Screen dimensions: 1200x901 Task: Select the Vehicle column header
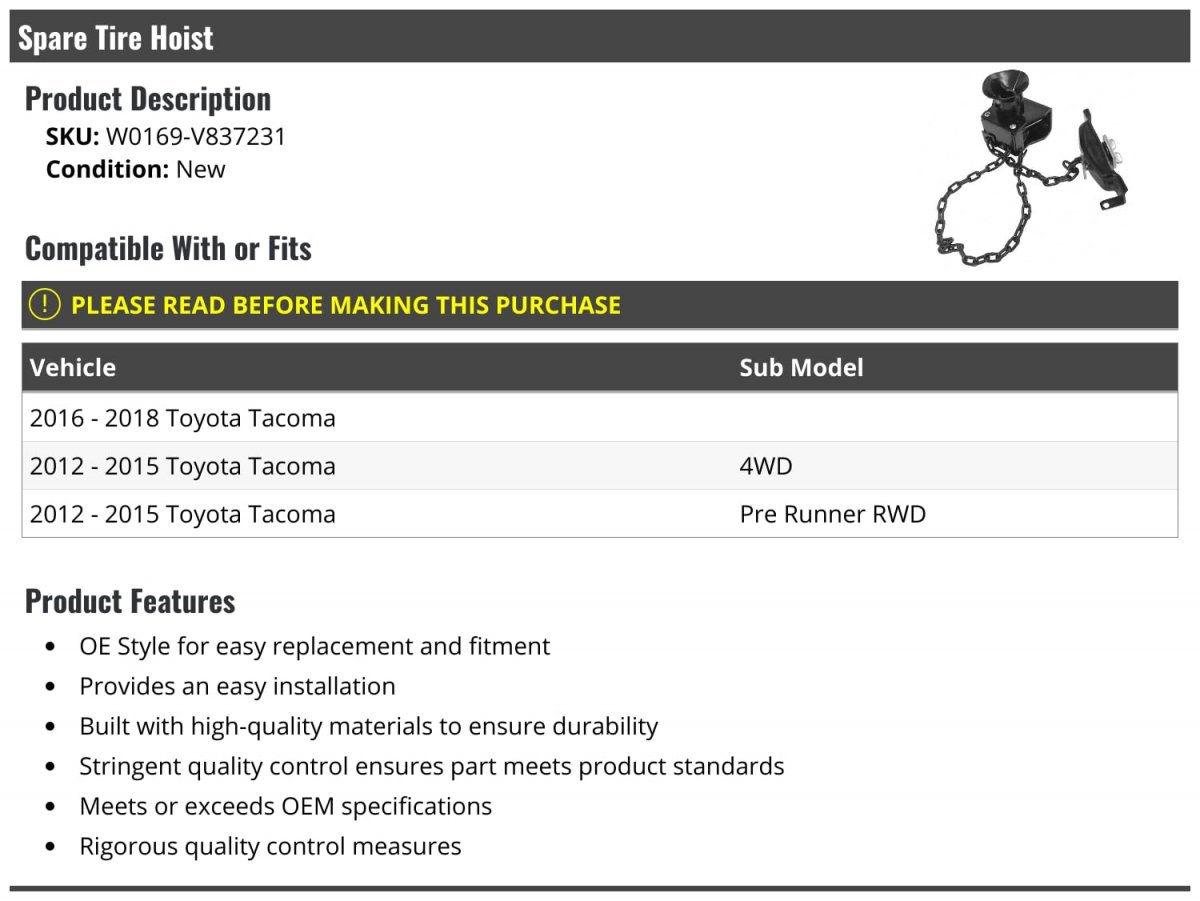(x=73, y=367)
